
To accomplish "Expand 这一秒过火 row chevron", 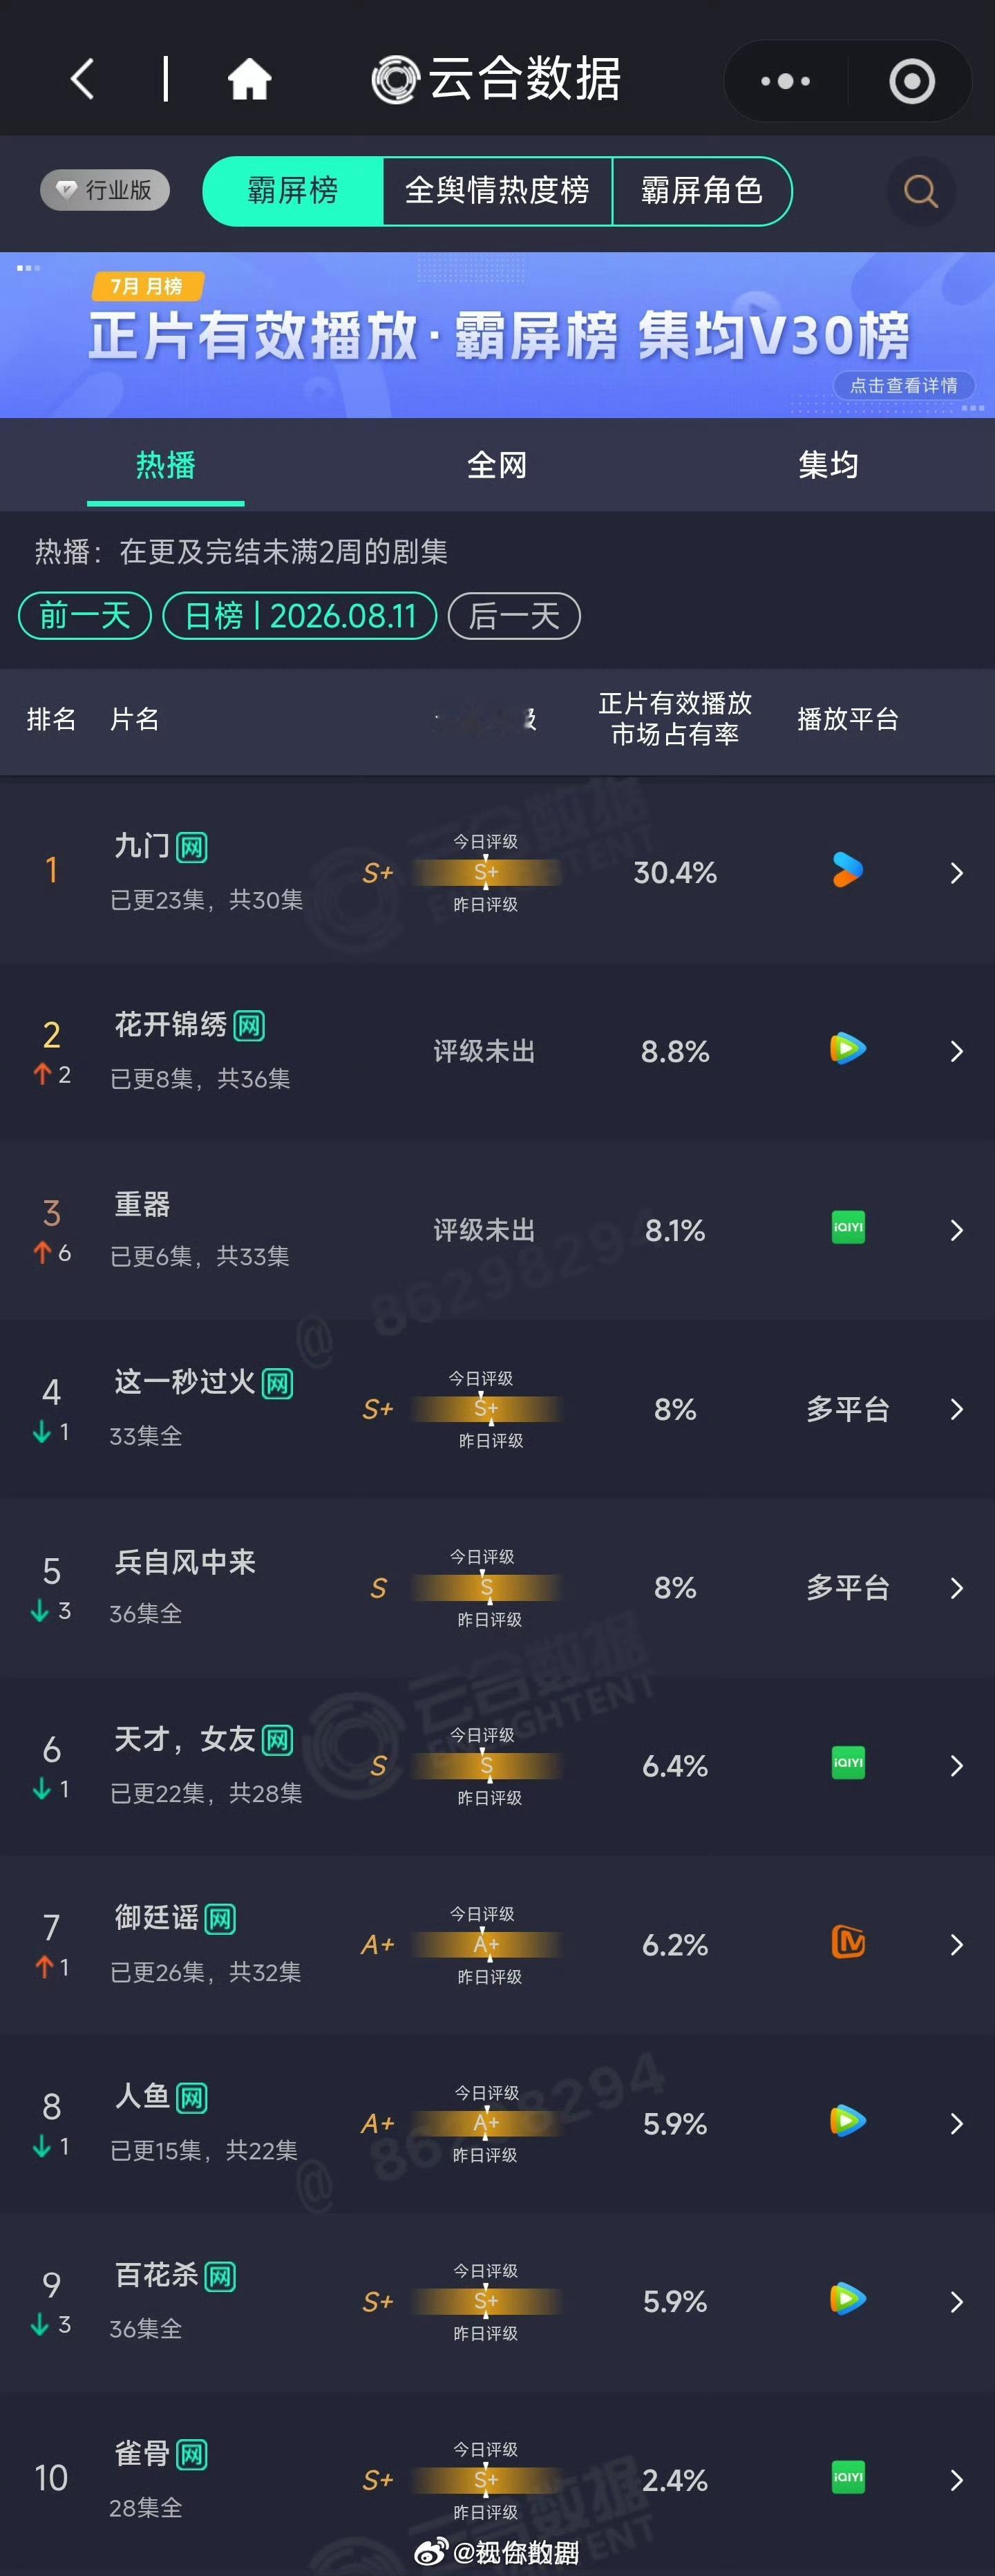I will (x=956, y=1409).
